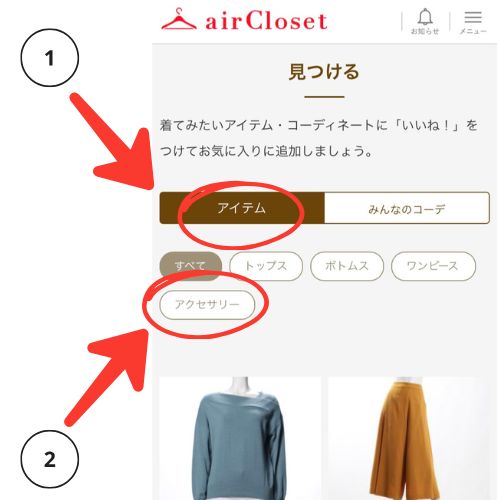Click the 見つける page heading
500x500 pixels.
click(324, 72)
